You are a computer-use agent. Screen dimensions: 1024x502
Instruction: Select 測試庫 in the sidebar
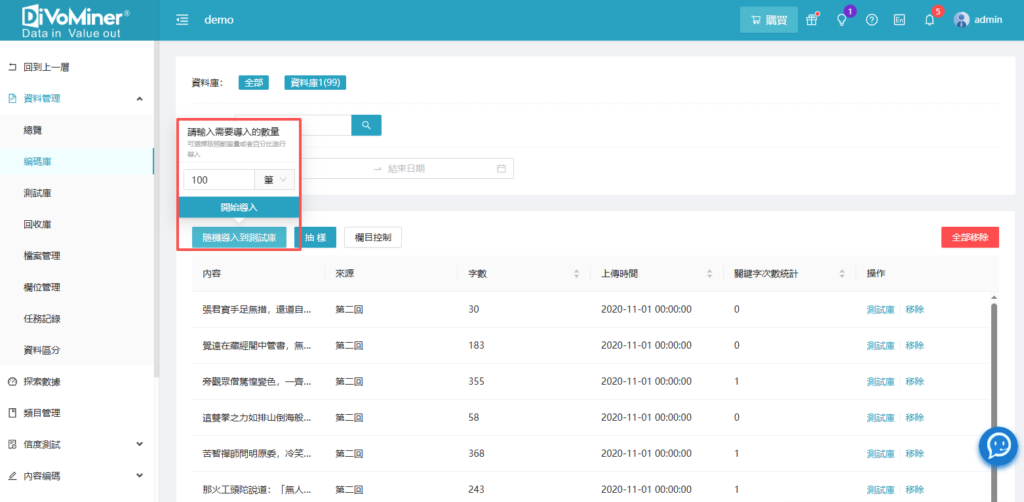point(38,192)
